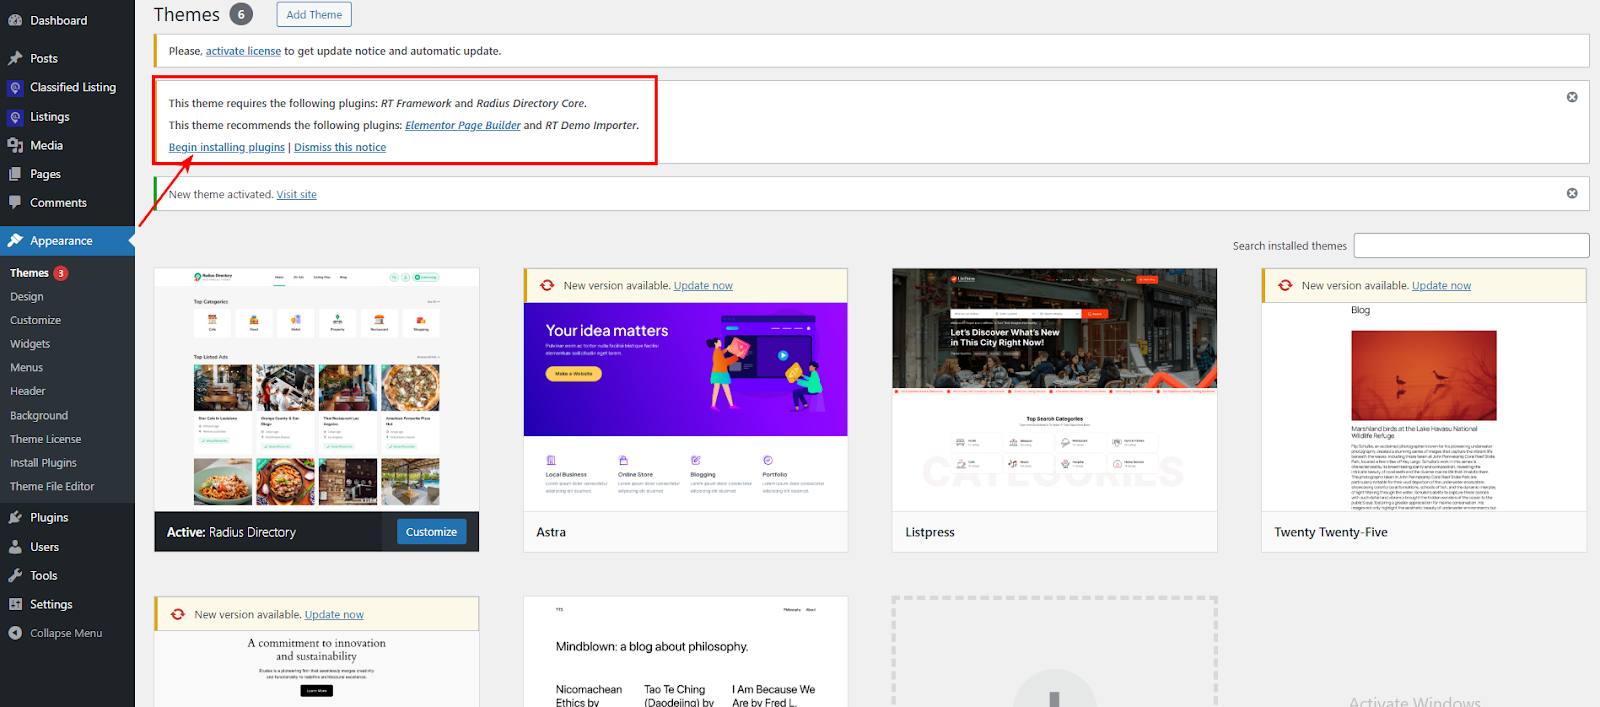Click the Media library icon

(x=15, y=146)
